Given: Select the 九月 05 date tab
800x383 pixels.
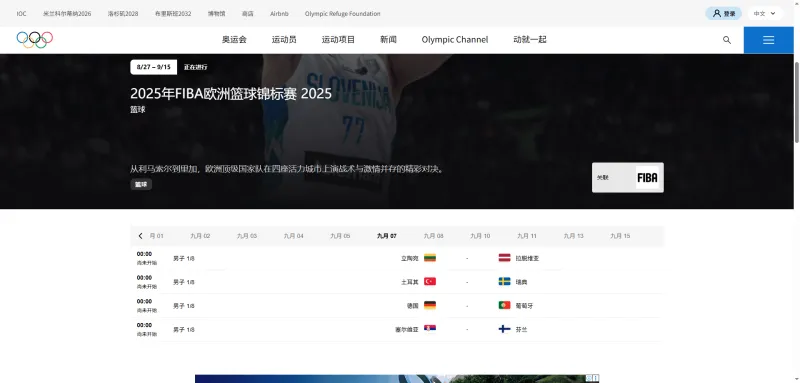Looking at the screenshot, I should coord(340,236).
